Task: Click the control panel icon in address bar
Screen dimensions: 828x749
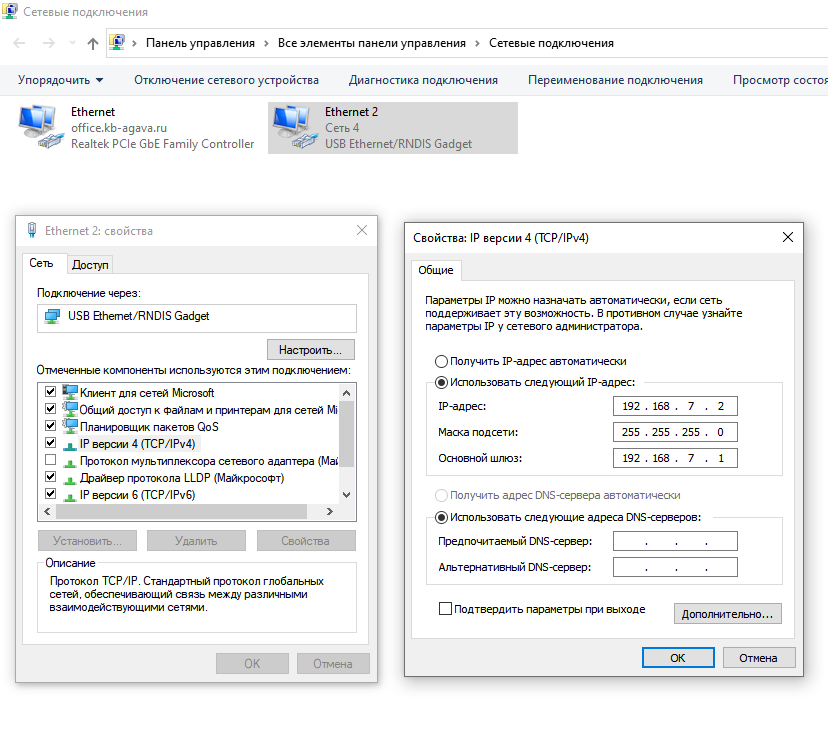Action: pyautogui.click(x=120, y=43)
